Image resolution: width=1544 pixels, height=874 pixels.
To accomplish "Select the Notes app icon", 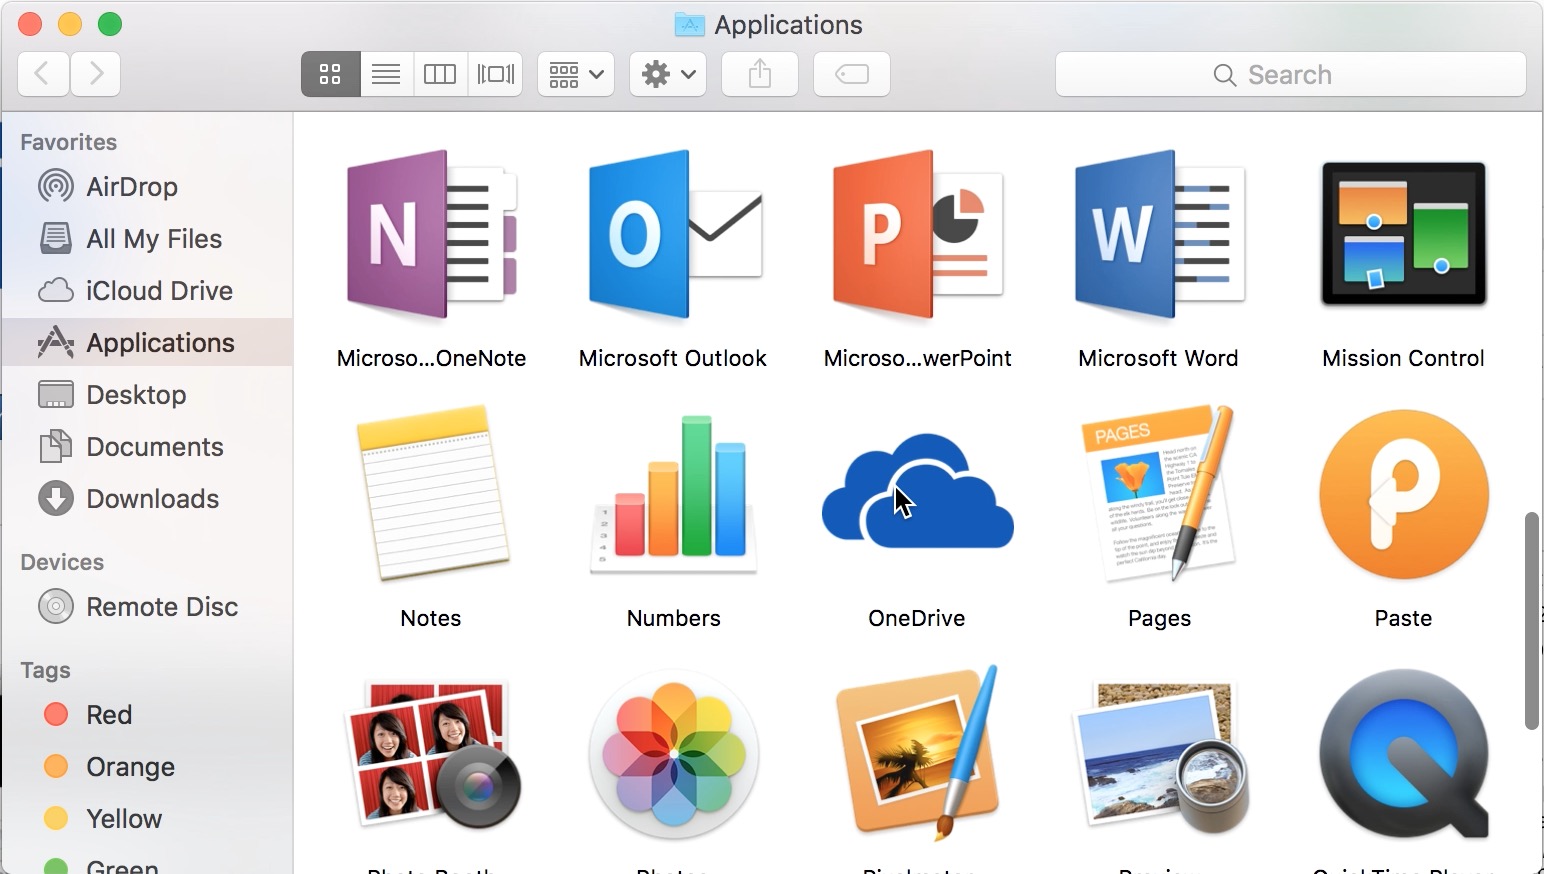I will point(432,493).
